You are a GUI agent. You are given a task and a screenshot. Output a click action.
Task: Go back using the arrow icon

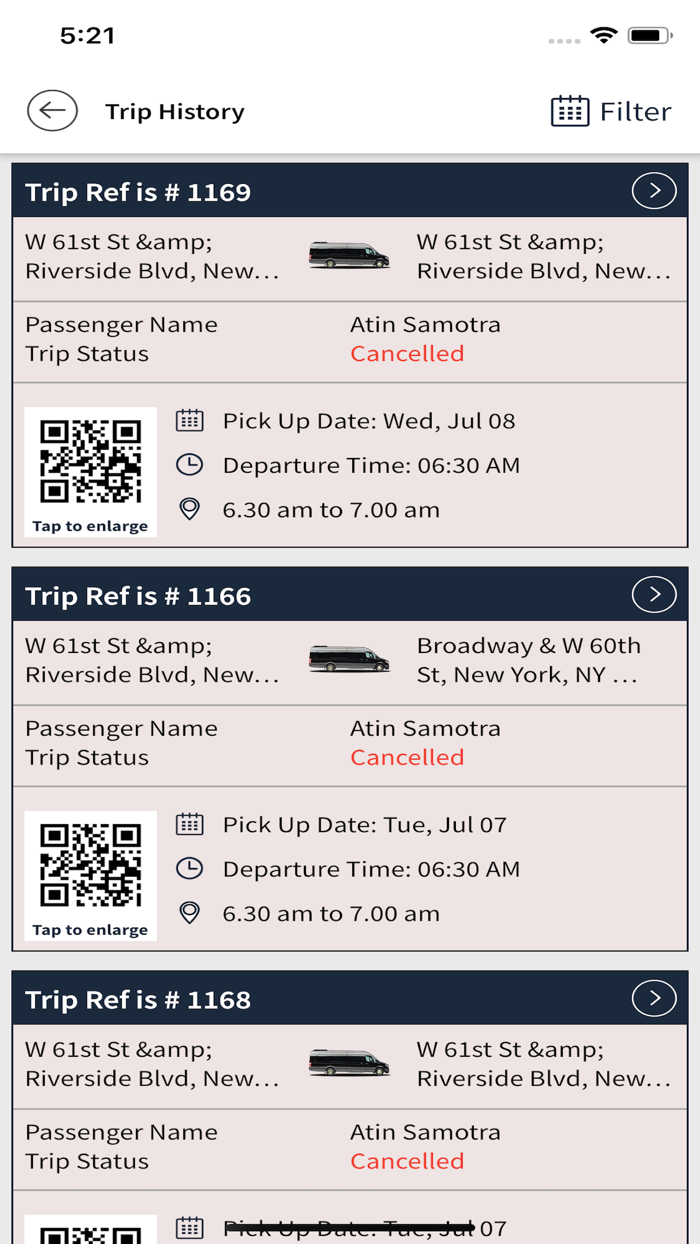(x=52, y=111)
